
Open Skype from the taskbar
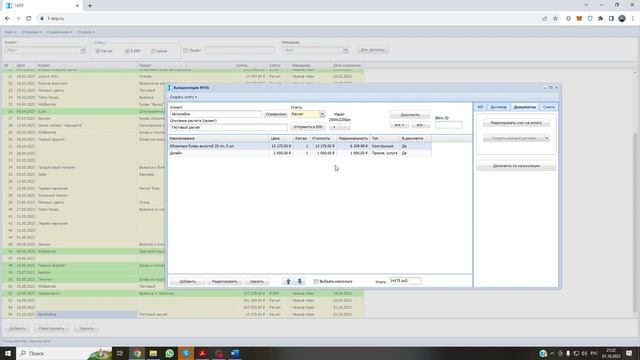186,353
